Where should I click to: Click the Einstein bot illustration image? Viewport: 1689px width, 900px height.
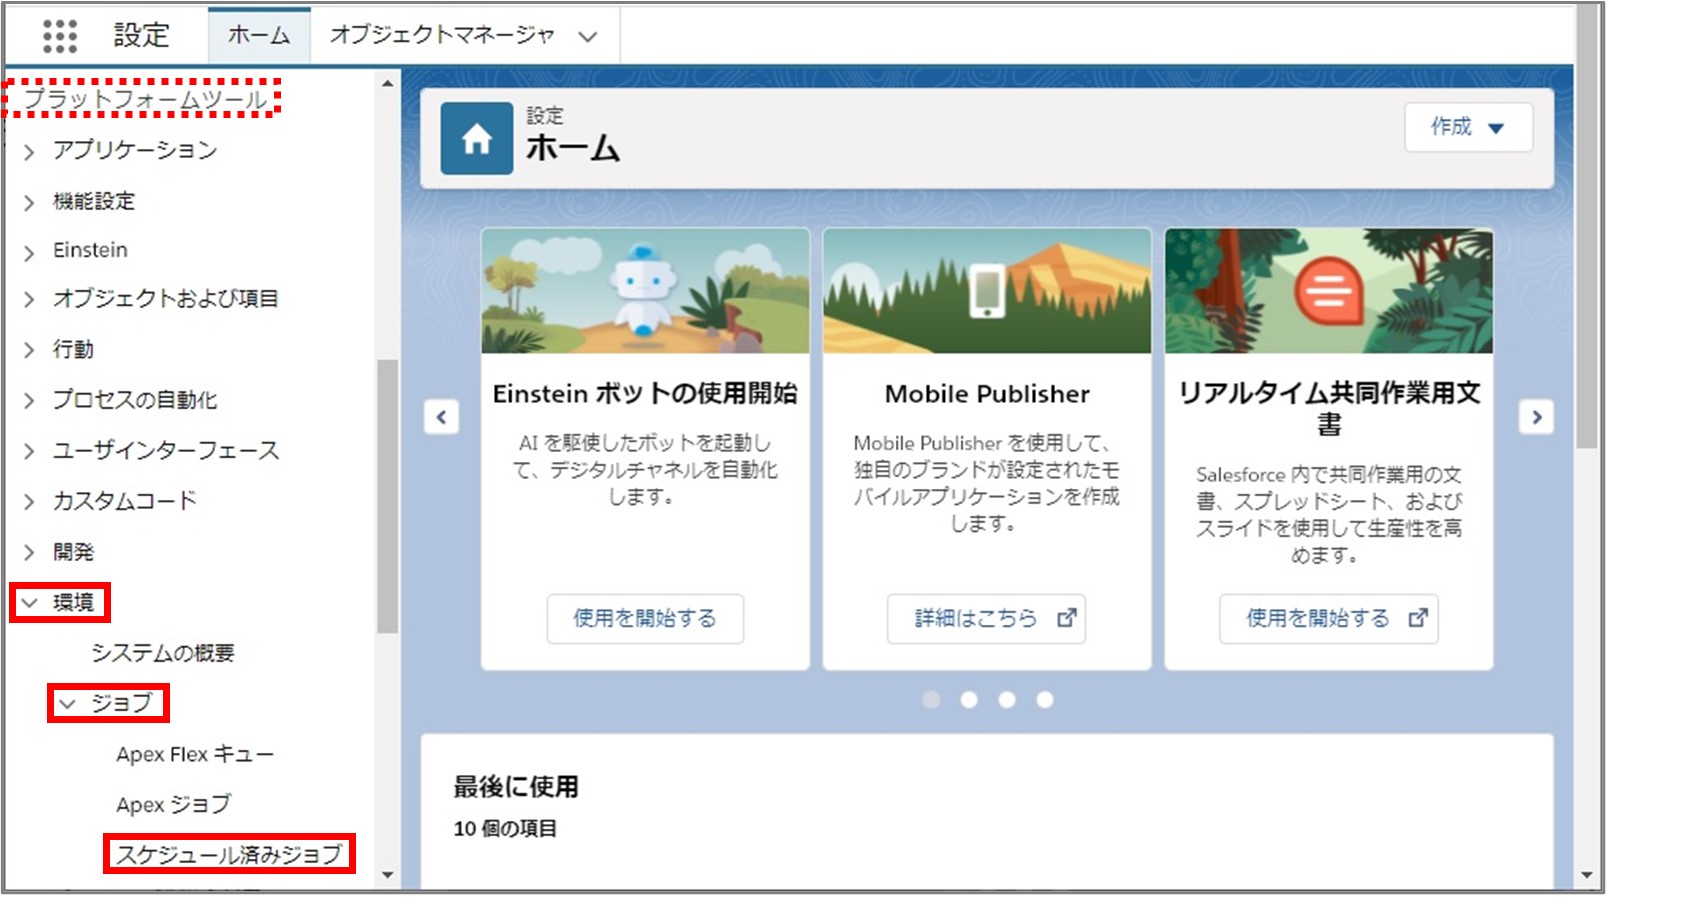(x=645, y=291)
